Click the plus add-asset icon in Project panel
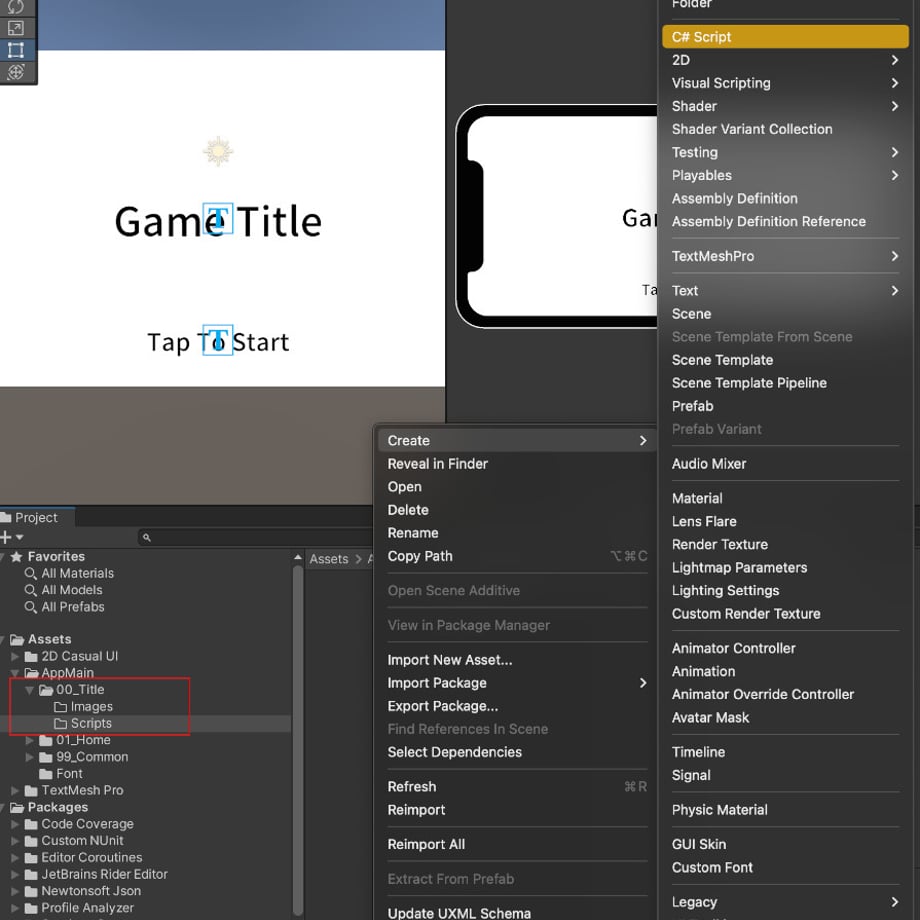The image size is (920, 920). pyautogui.click(x=6, y=537)
